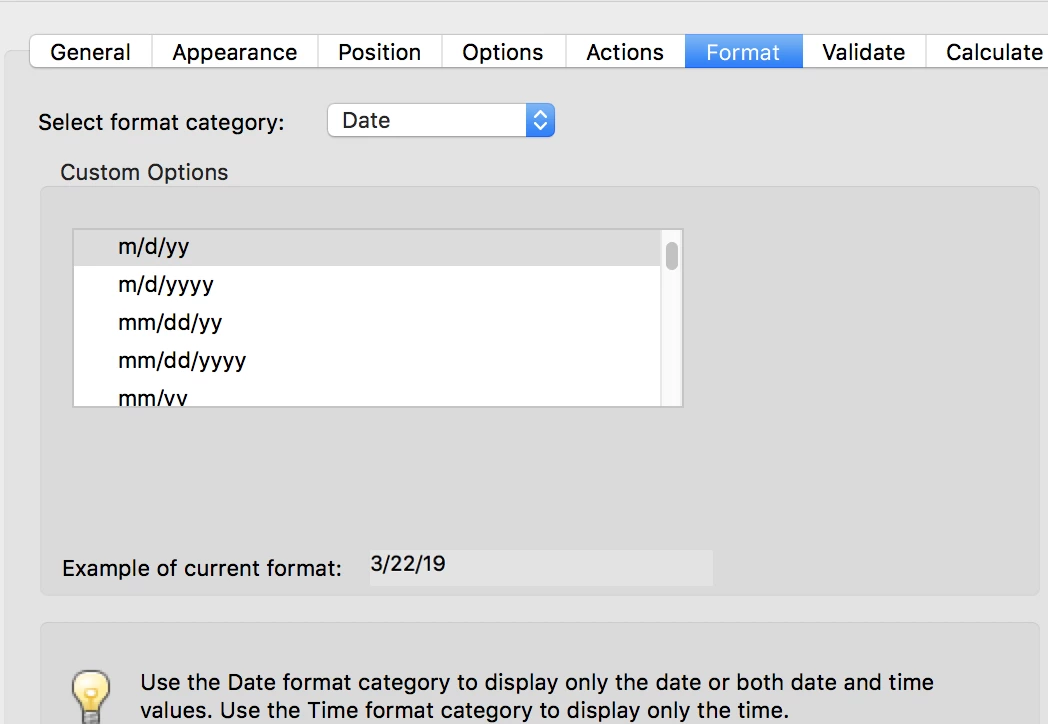Click the scrollbar track below the thumb

[x=672, y=340]
